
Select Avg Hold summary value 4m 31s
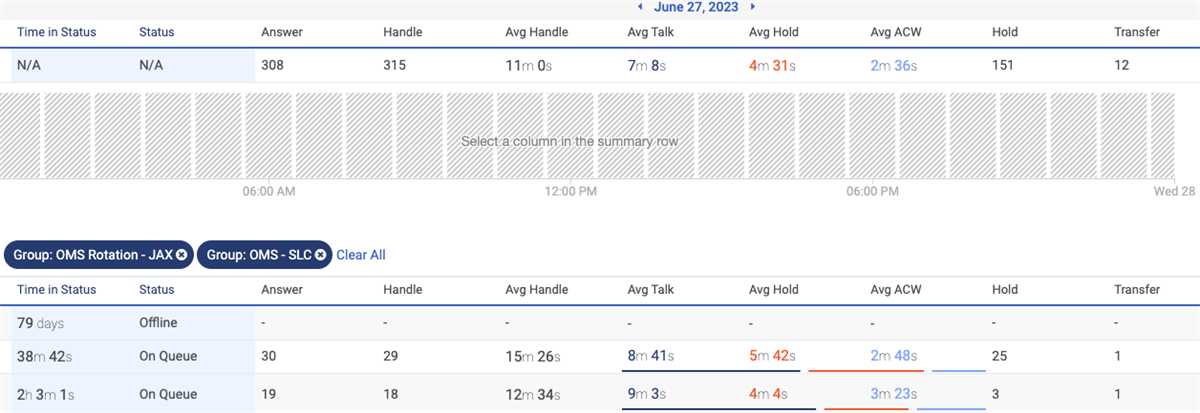coord(771,66)
